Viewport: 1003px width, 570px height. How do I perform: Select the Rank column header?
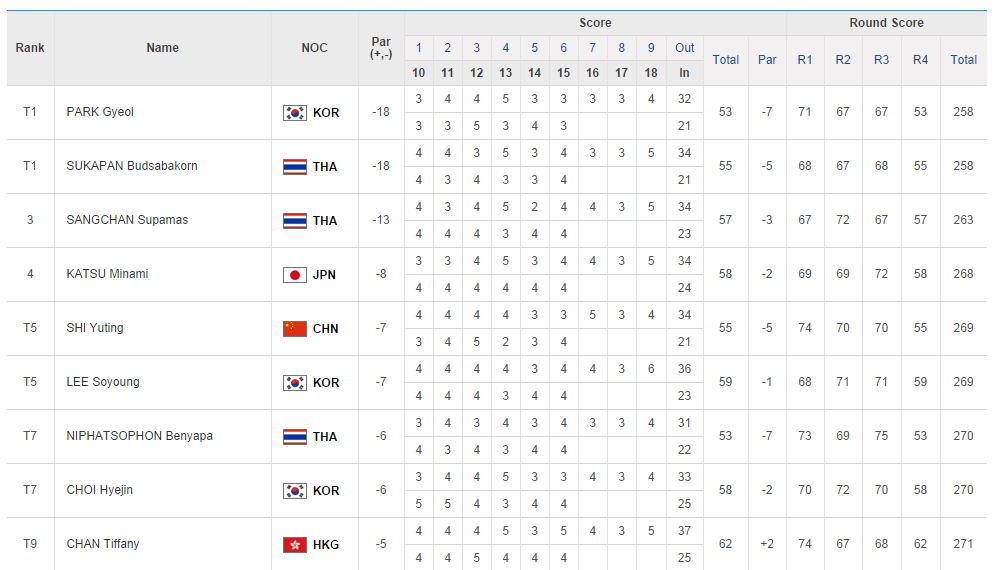[x=30, y=48]
